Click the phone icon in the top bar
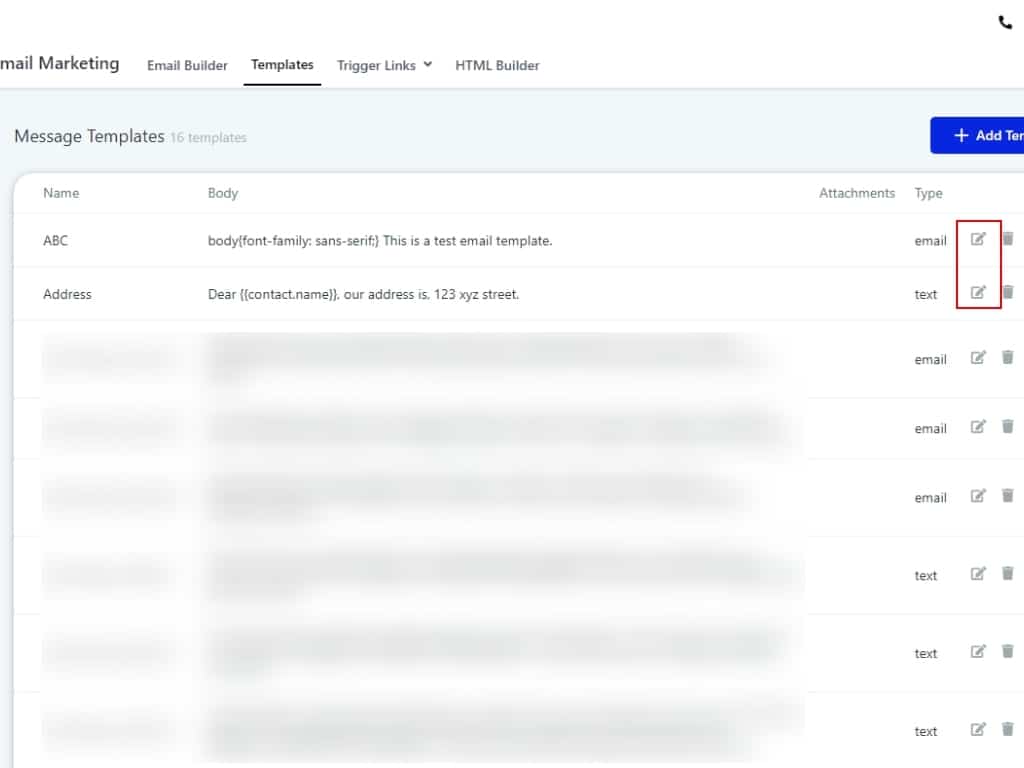The image size is (1024, 768). coord(1005,23)
